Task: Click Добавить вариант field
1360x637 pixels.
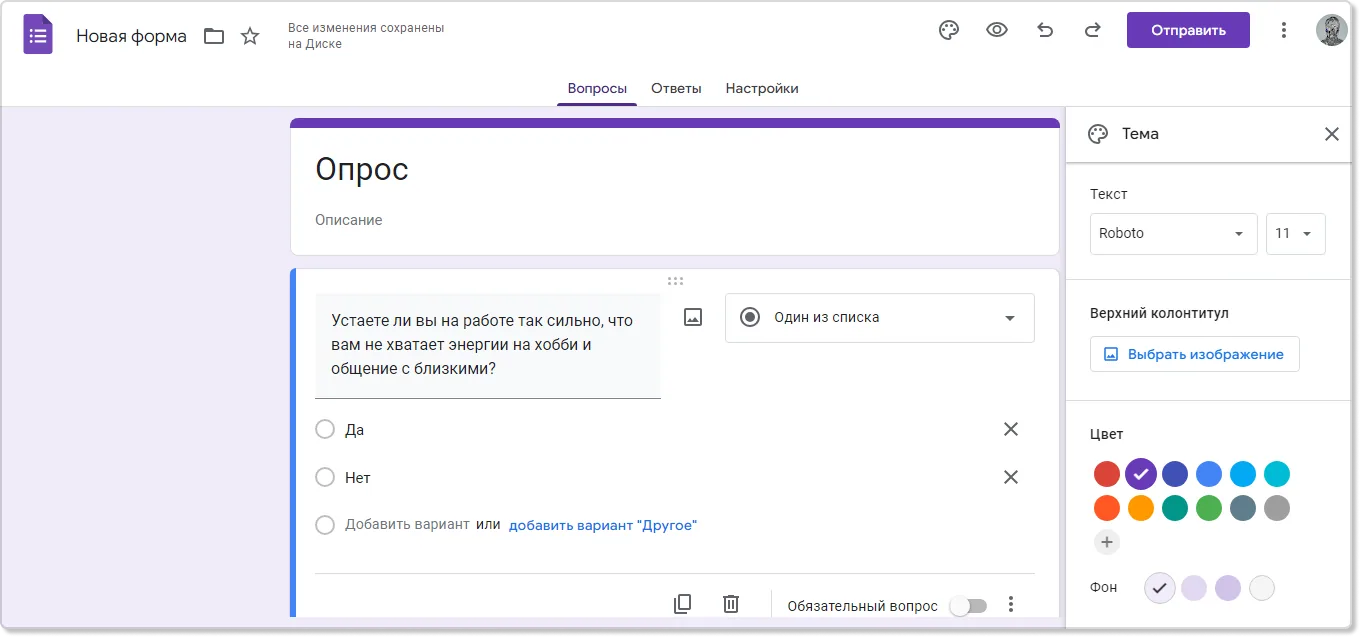Action: point(407,524)
